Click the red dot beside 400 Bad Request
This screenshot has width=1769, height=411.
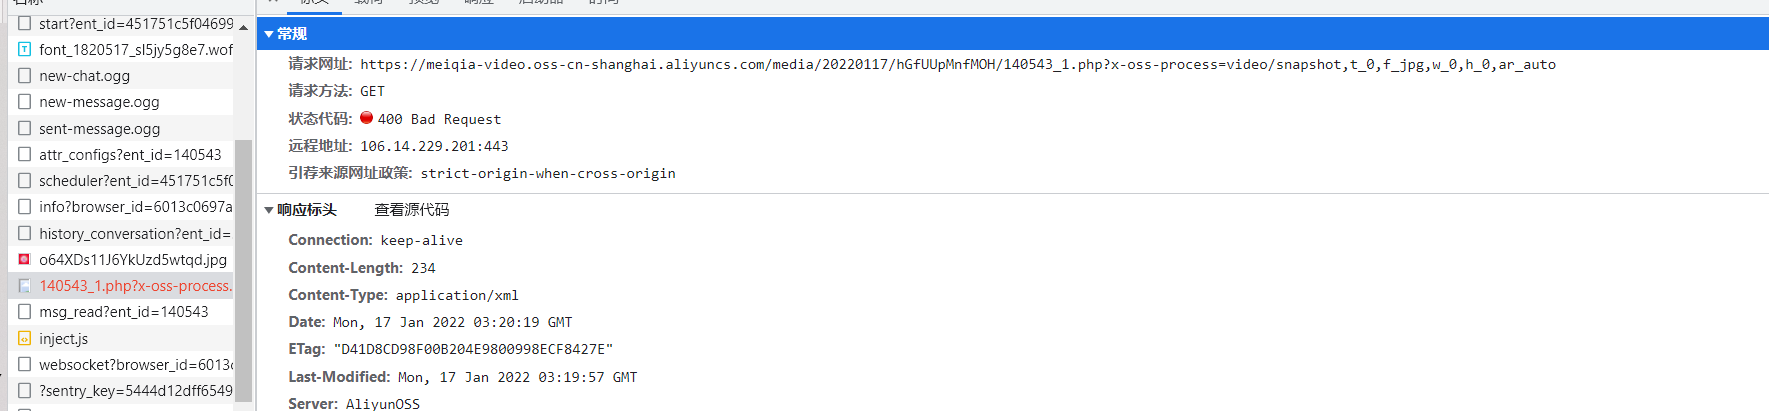pyautogui.click(x=366, y=118)
